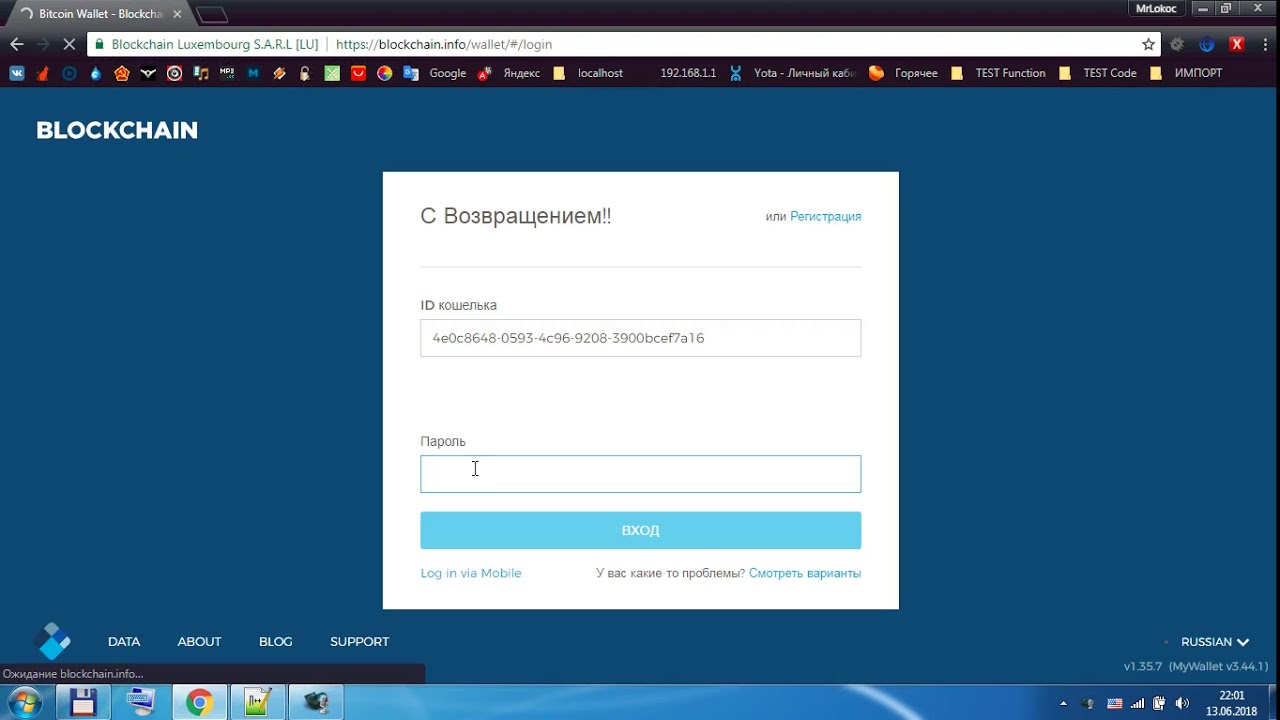This screenshot has height=720, width=1280.
Task: Click the orange cat bookmark icon
Action: pos(43,73)
